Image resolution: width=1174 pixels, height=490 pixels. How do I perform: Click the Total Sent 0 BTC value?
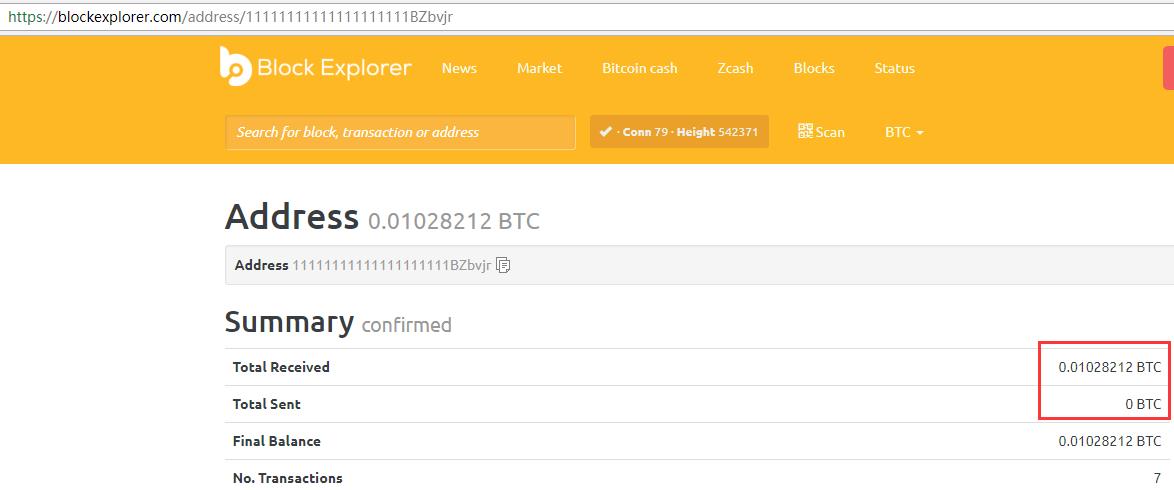[x=1143, y=404]
